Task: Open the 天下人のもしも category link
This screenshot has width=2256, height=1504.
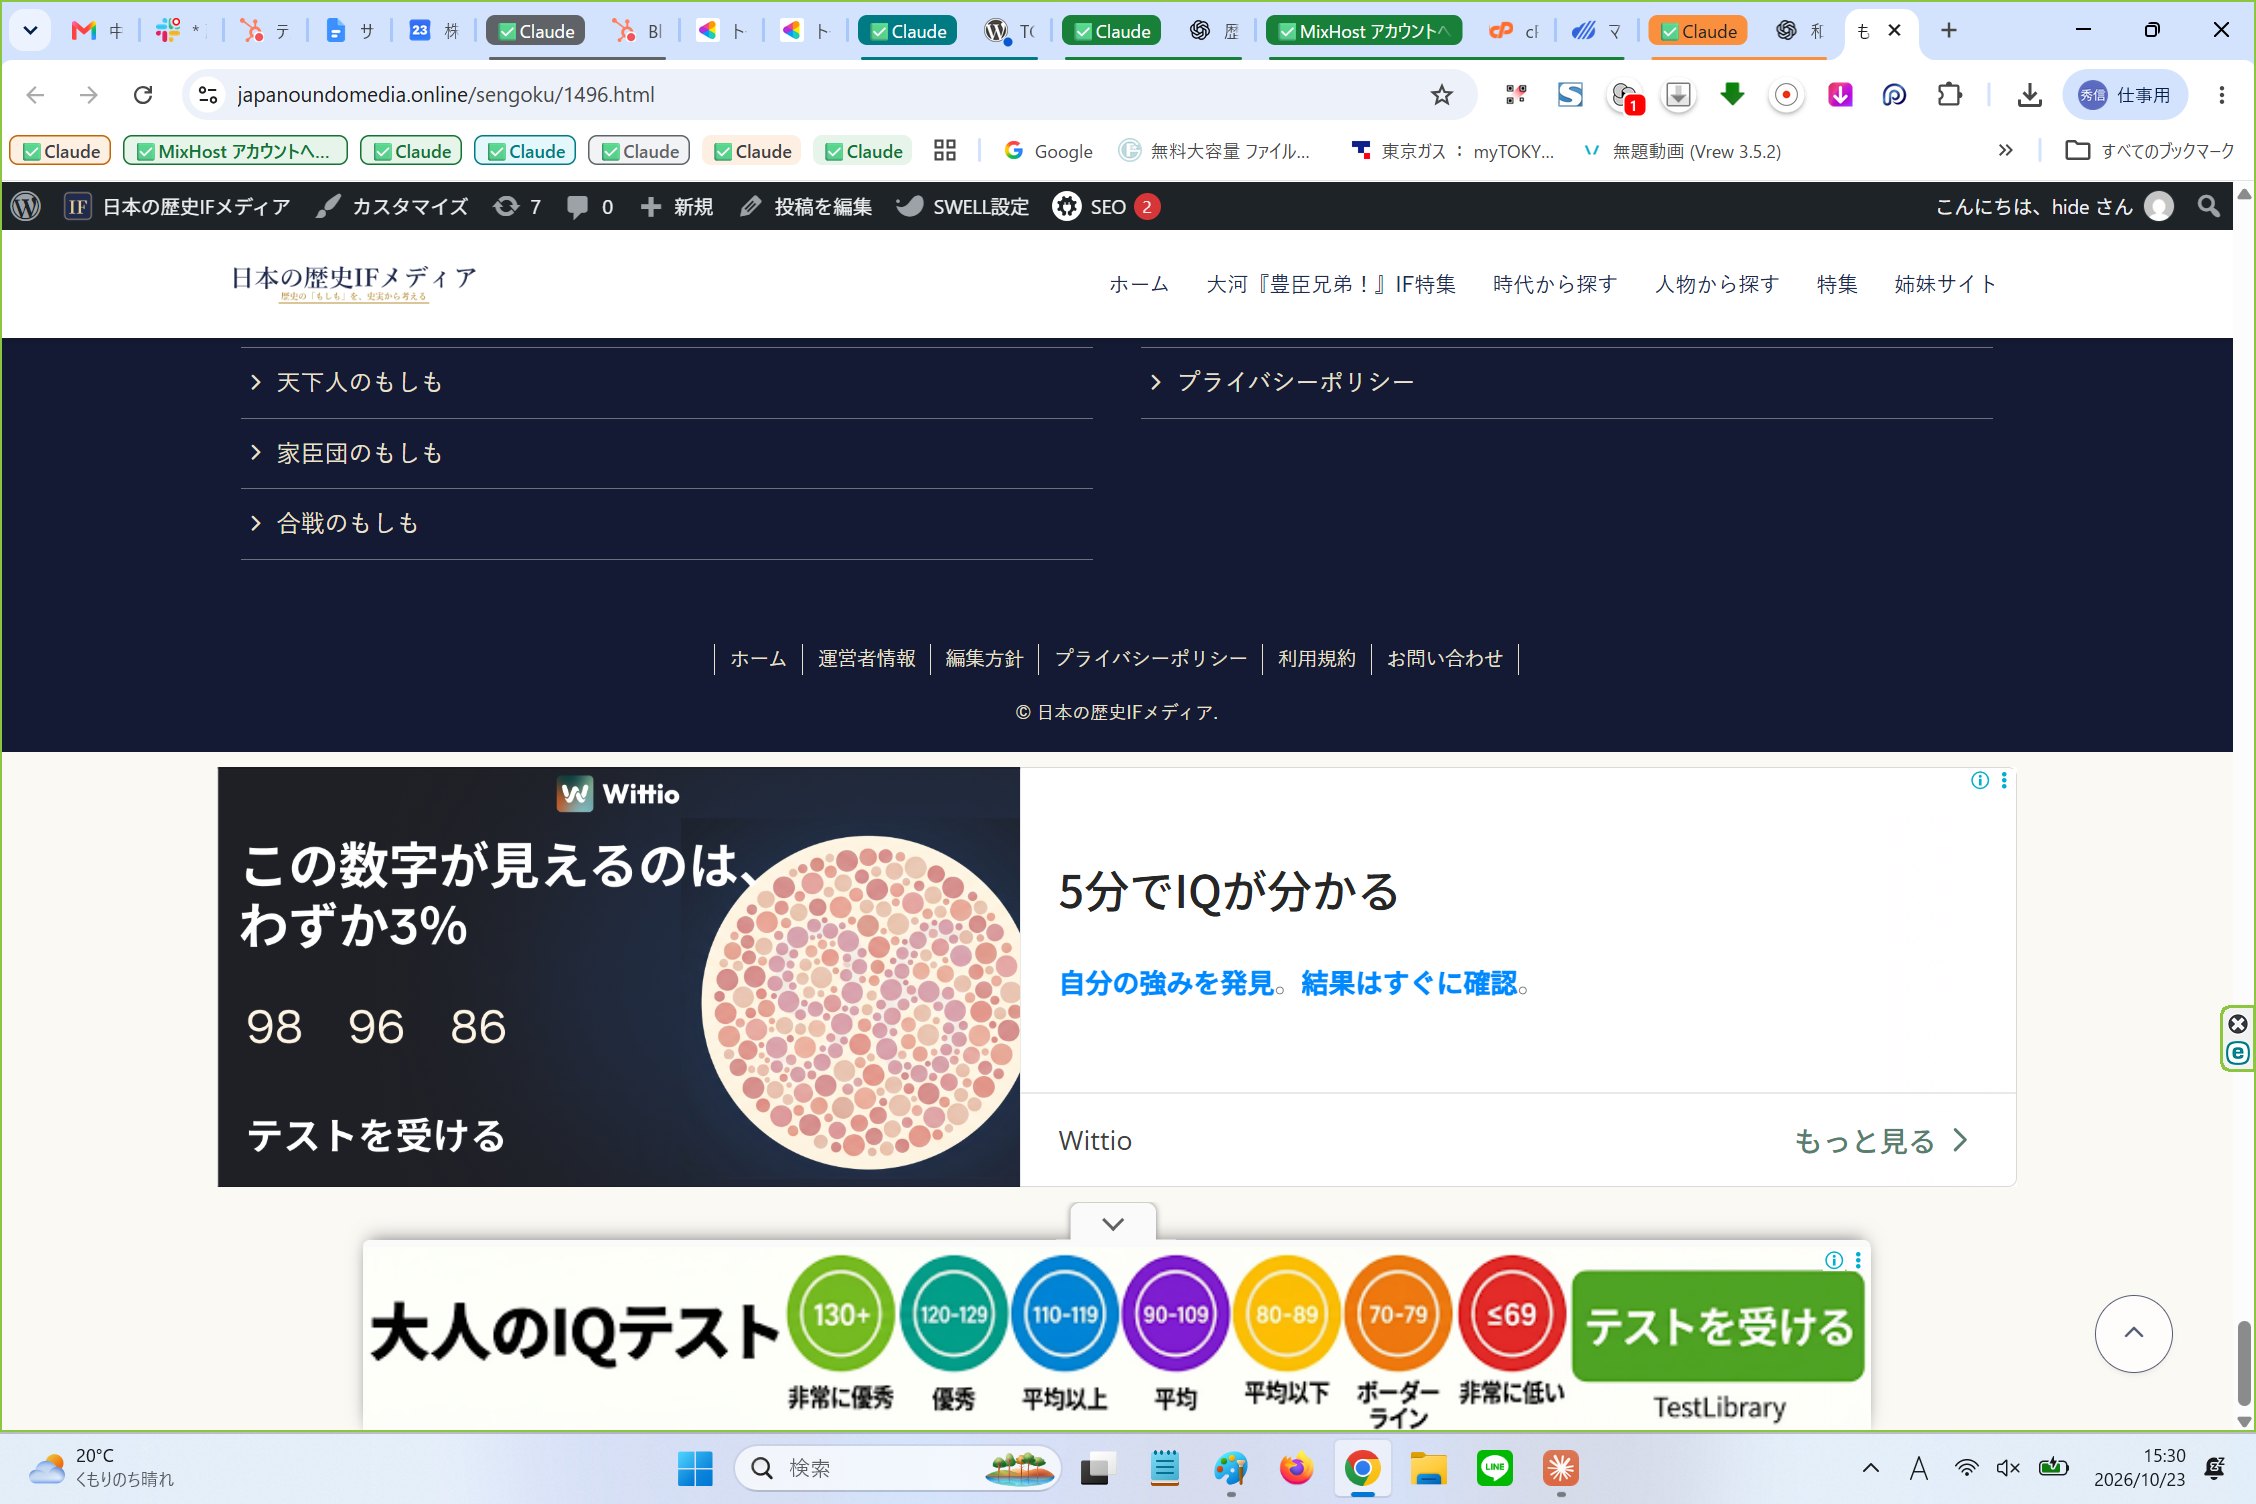Action: (358, 382)
